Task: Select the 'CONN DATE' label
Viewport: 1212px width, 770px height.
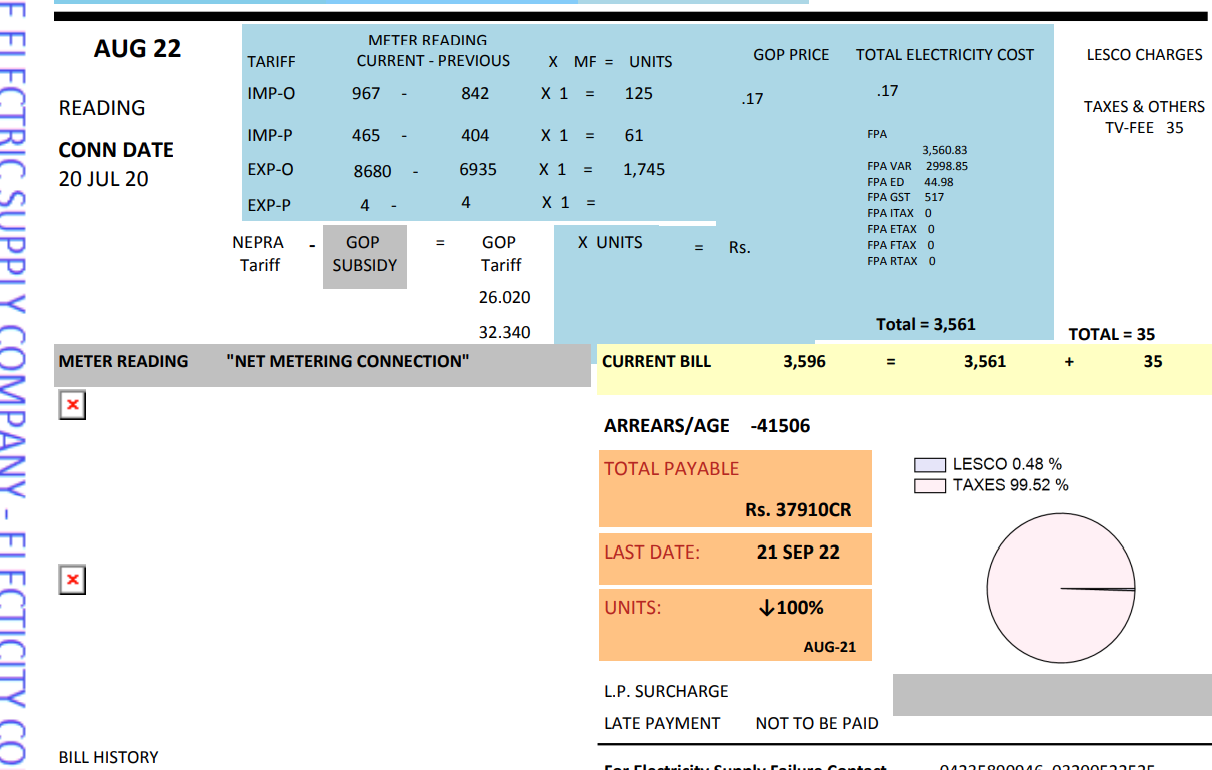Action: click(116, 150)
